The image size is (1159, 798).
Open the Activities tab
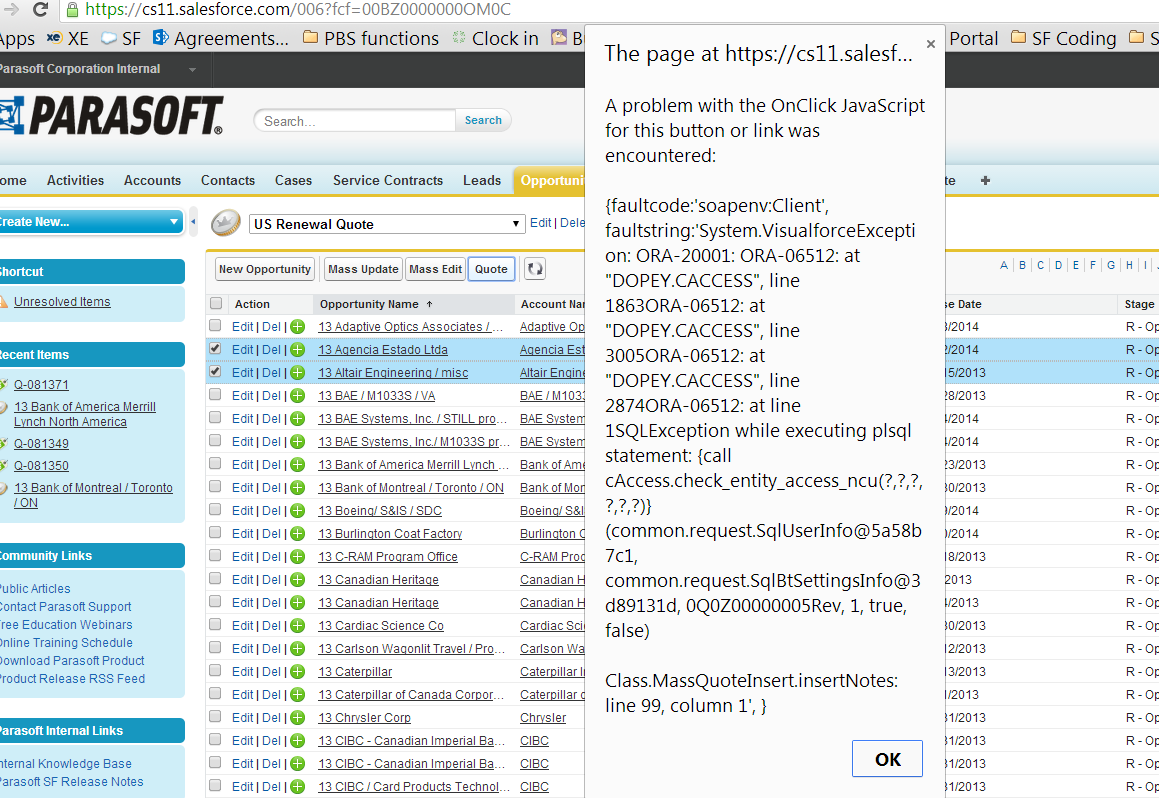[75, 180]
